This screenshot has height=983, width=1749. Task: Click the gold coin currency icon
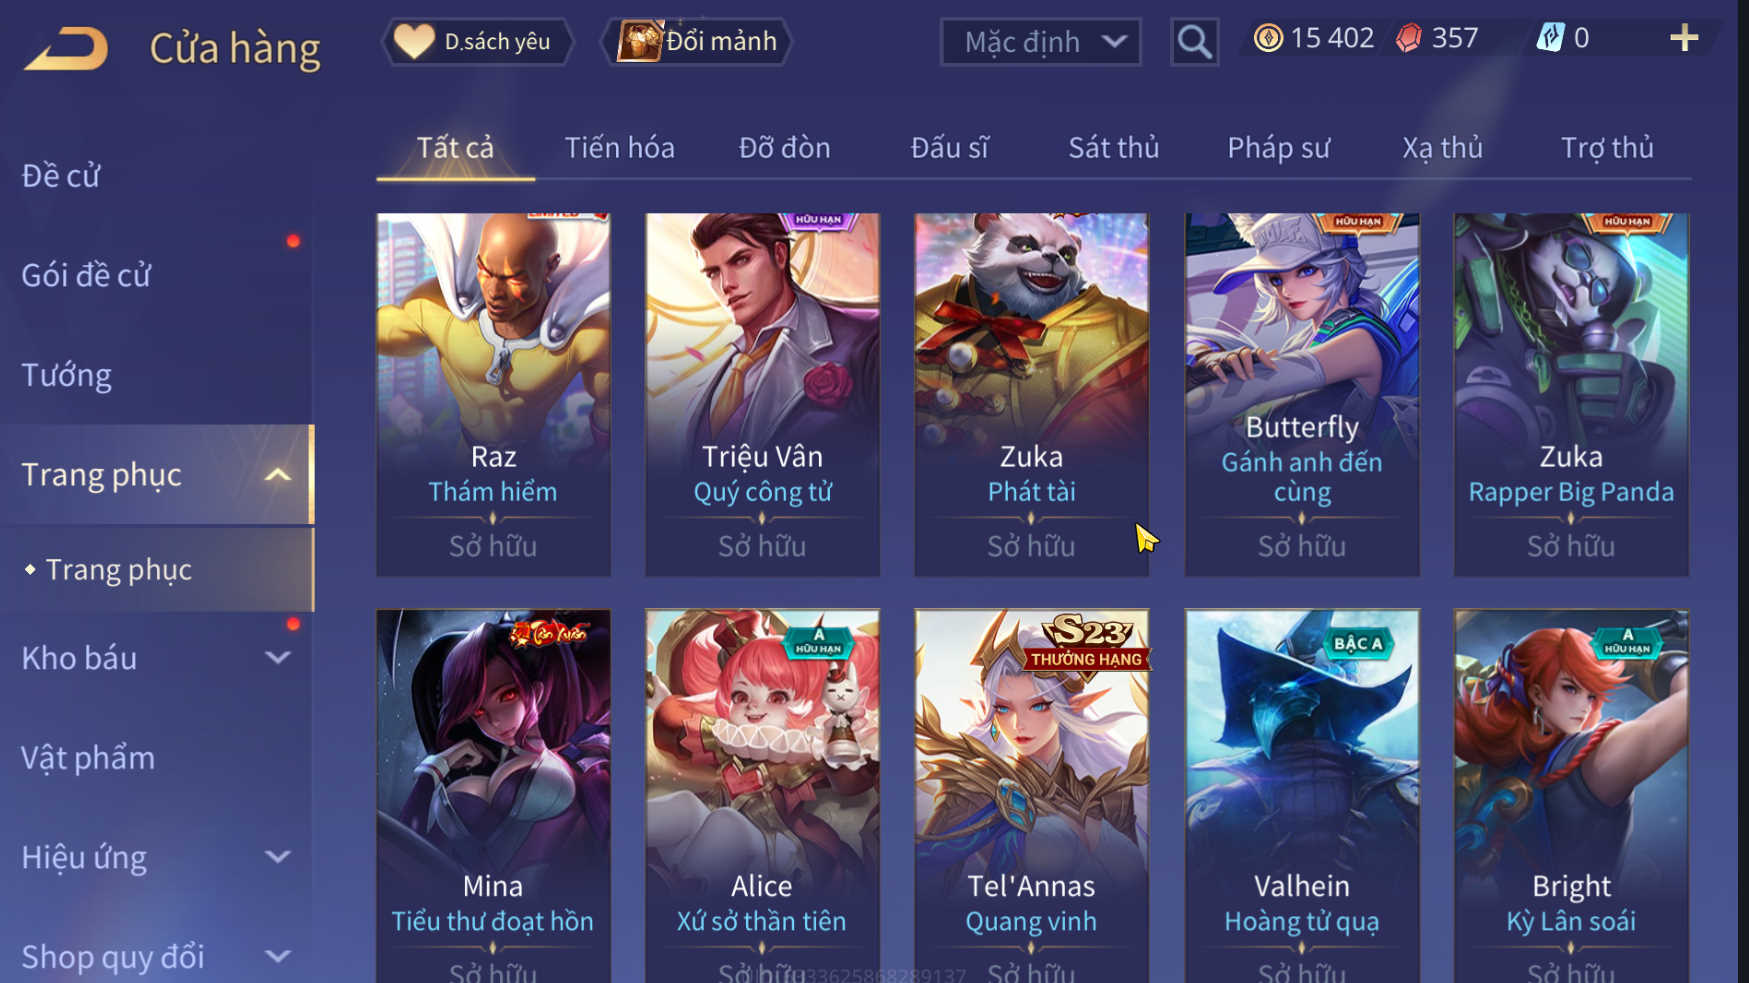[x=1268, y=38]
